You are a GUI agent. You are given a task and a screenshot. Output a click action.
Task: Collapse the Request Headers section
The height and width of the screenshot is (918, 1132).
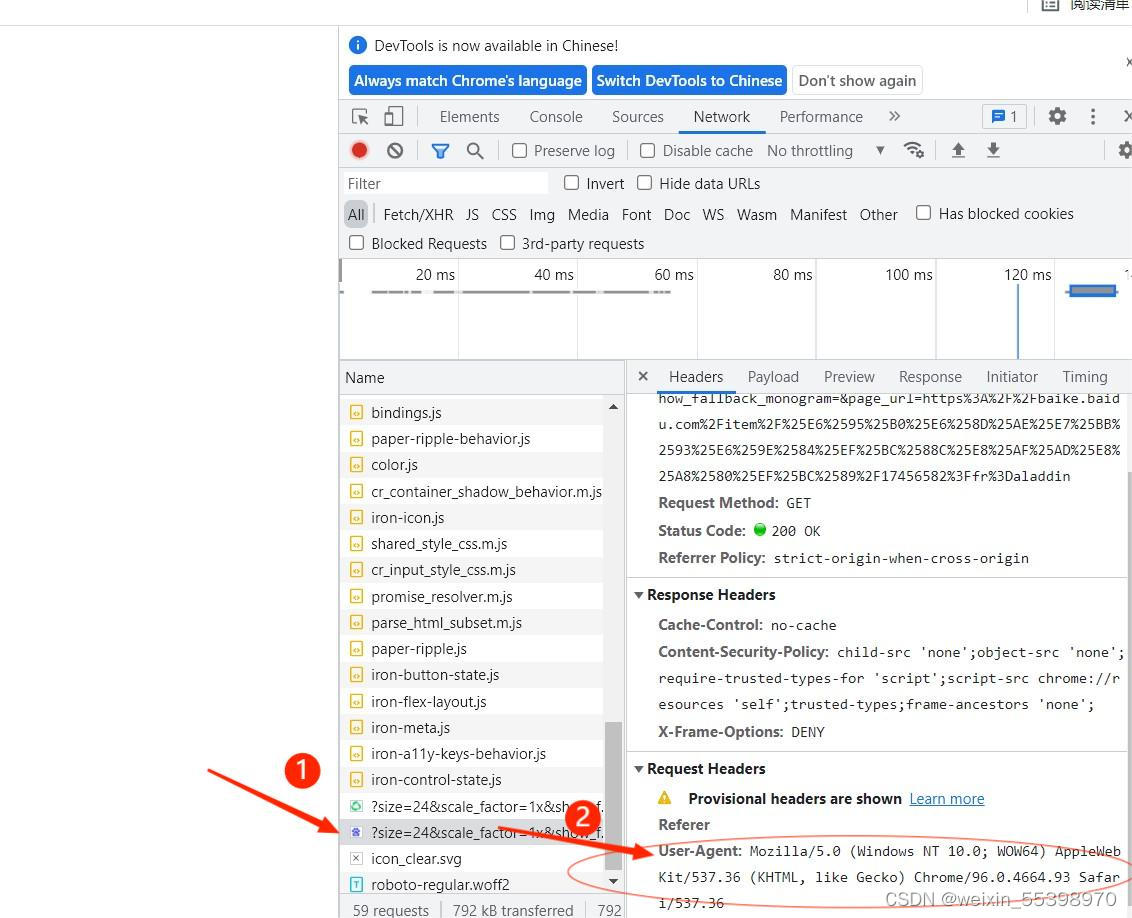click(638, 769)
